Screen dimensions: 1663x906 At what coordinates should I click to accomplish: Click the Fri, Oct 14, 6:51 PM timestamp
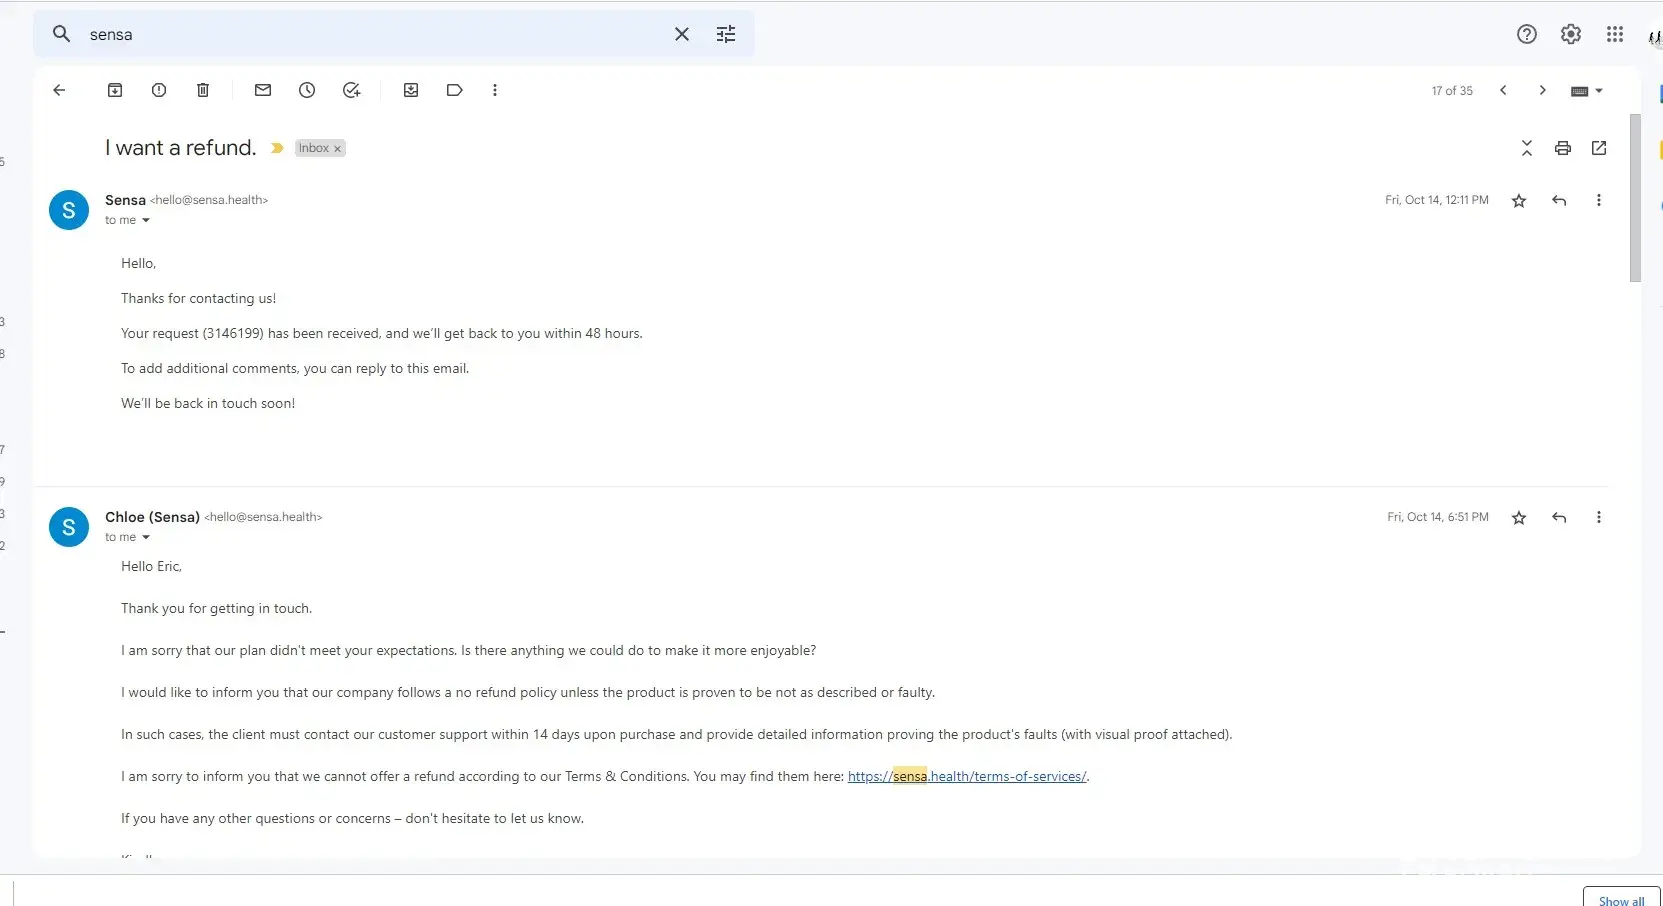pos(1438,517)
